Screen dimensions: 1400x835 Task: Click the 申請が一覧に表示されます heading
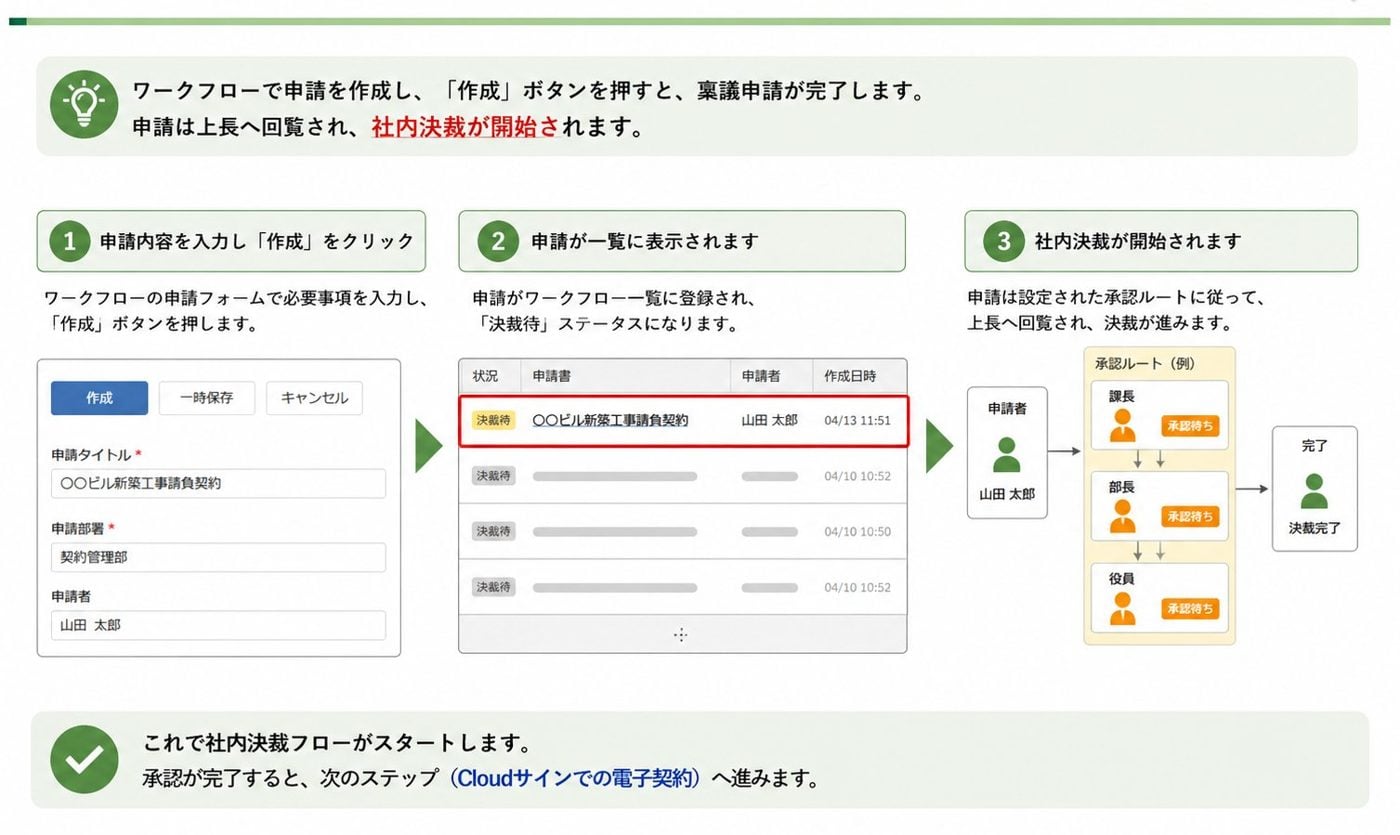point(645,241)
